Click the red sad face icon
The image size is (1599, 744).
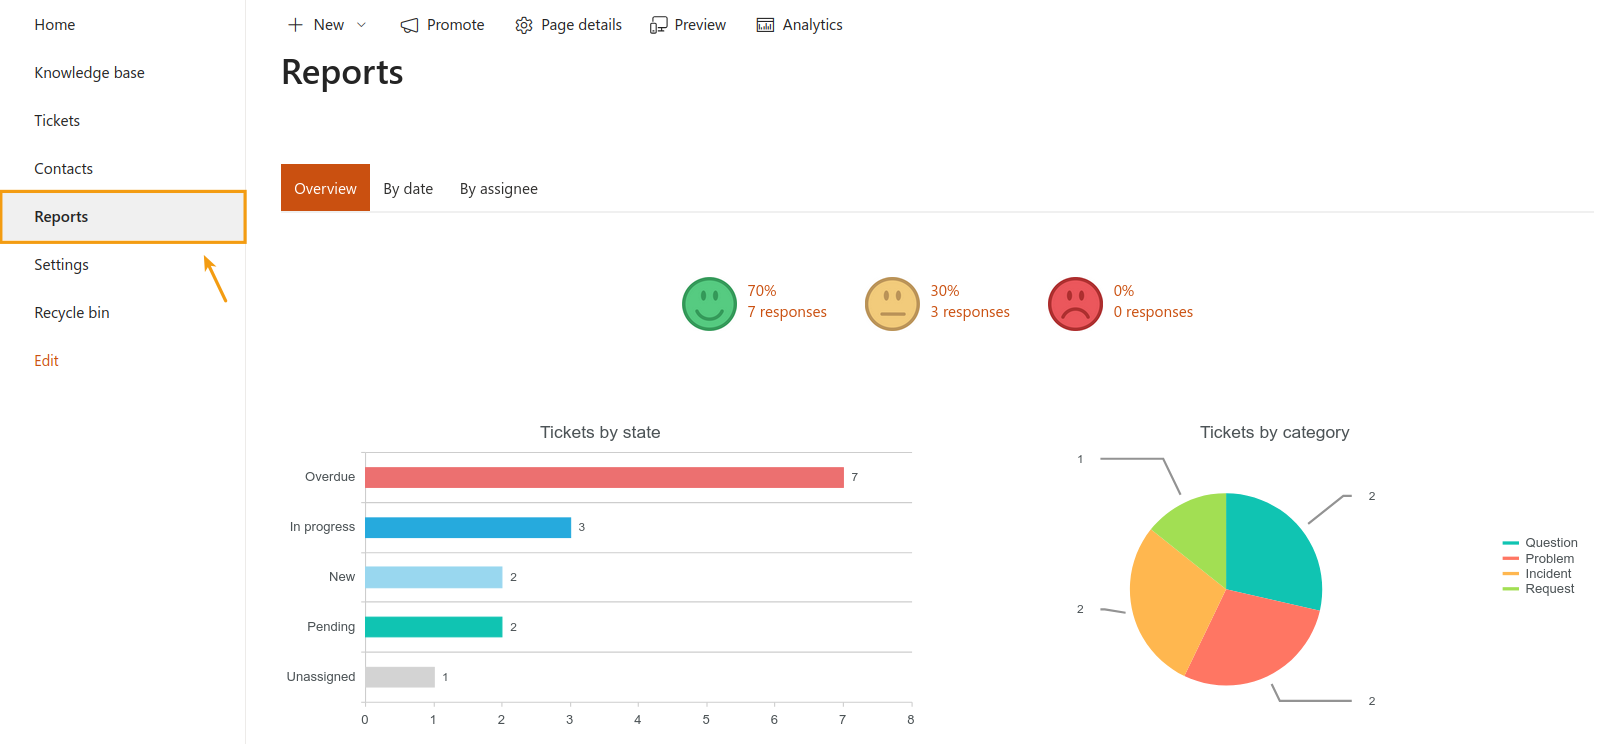[x=1075, y=304]
